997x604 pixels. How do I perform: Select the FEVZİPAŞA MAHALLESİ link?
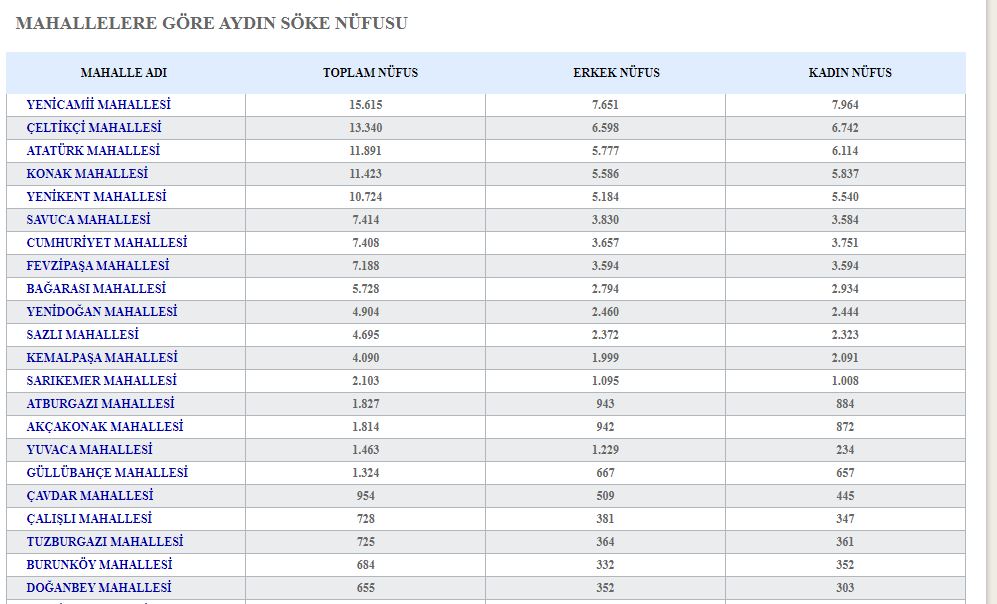point(98,265)
